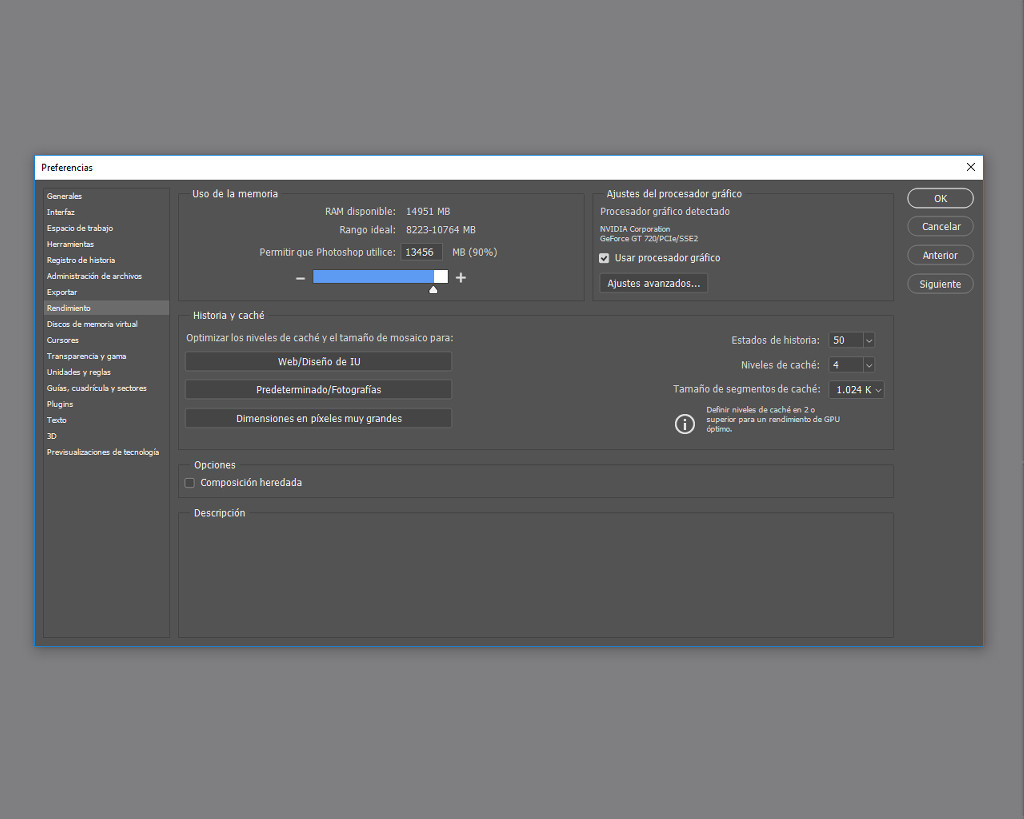Click the memory amount input showing 13456

click(x=421, y=251)
